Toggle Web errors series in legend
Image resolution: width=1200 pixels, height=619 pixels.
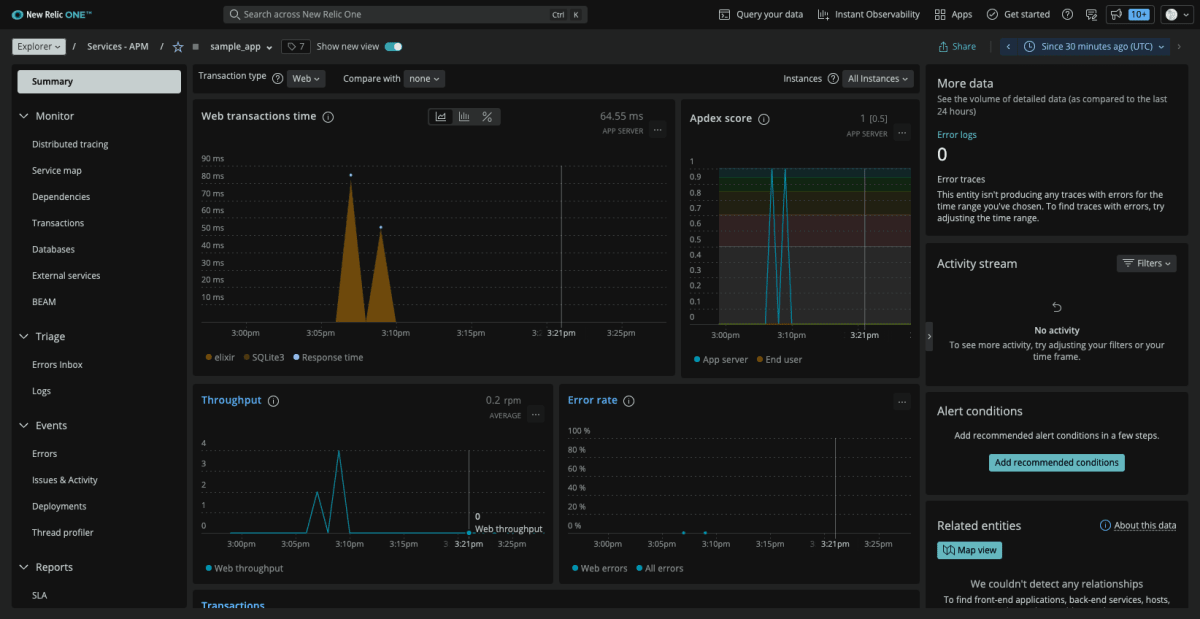600,569
